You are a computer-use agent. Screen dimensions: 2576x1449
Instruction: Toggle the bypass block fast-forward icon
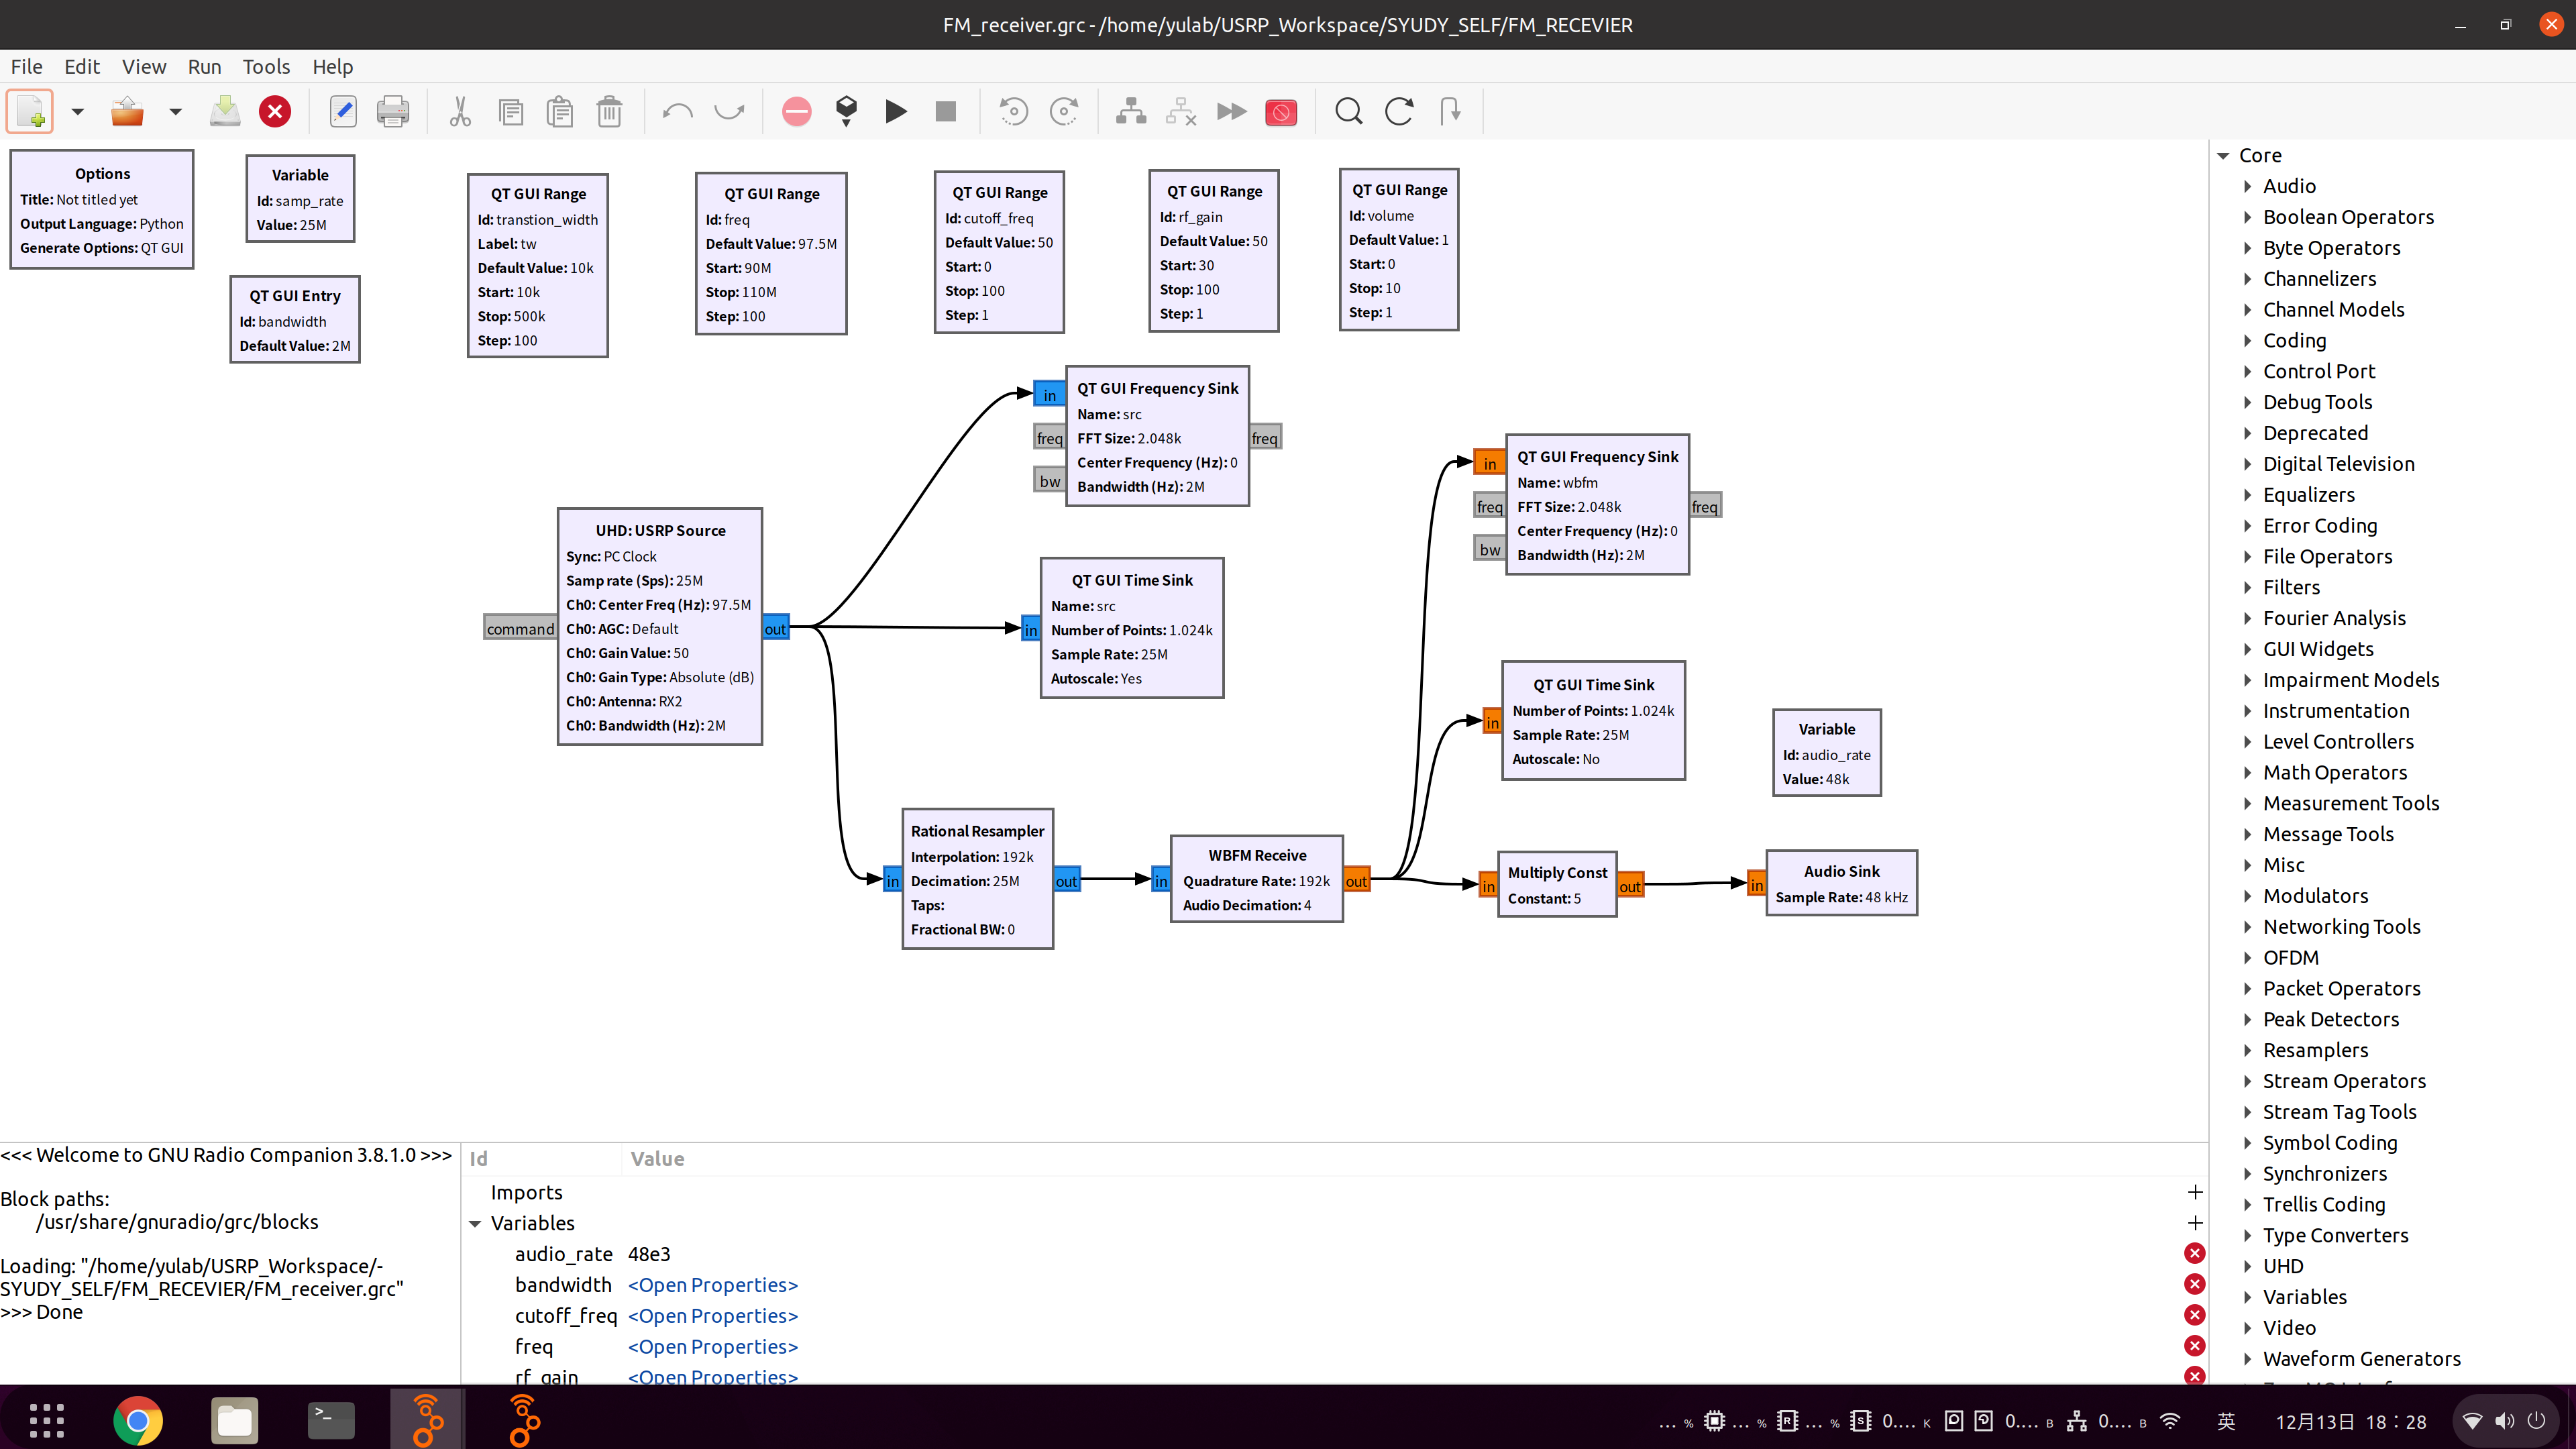click(1231, 111)
